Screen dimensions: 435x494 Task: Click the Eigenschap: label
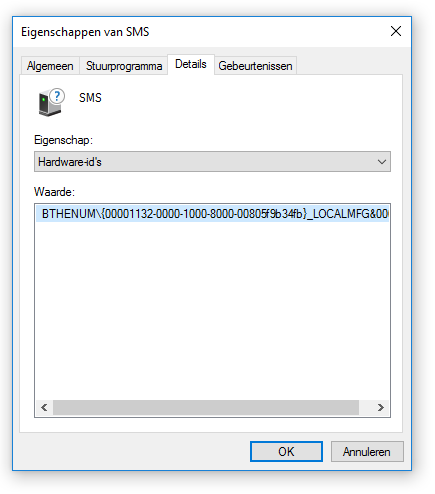tap(63, 140)
